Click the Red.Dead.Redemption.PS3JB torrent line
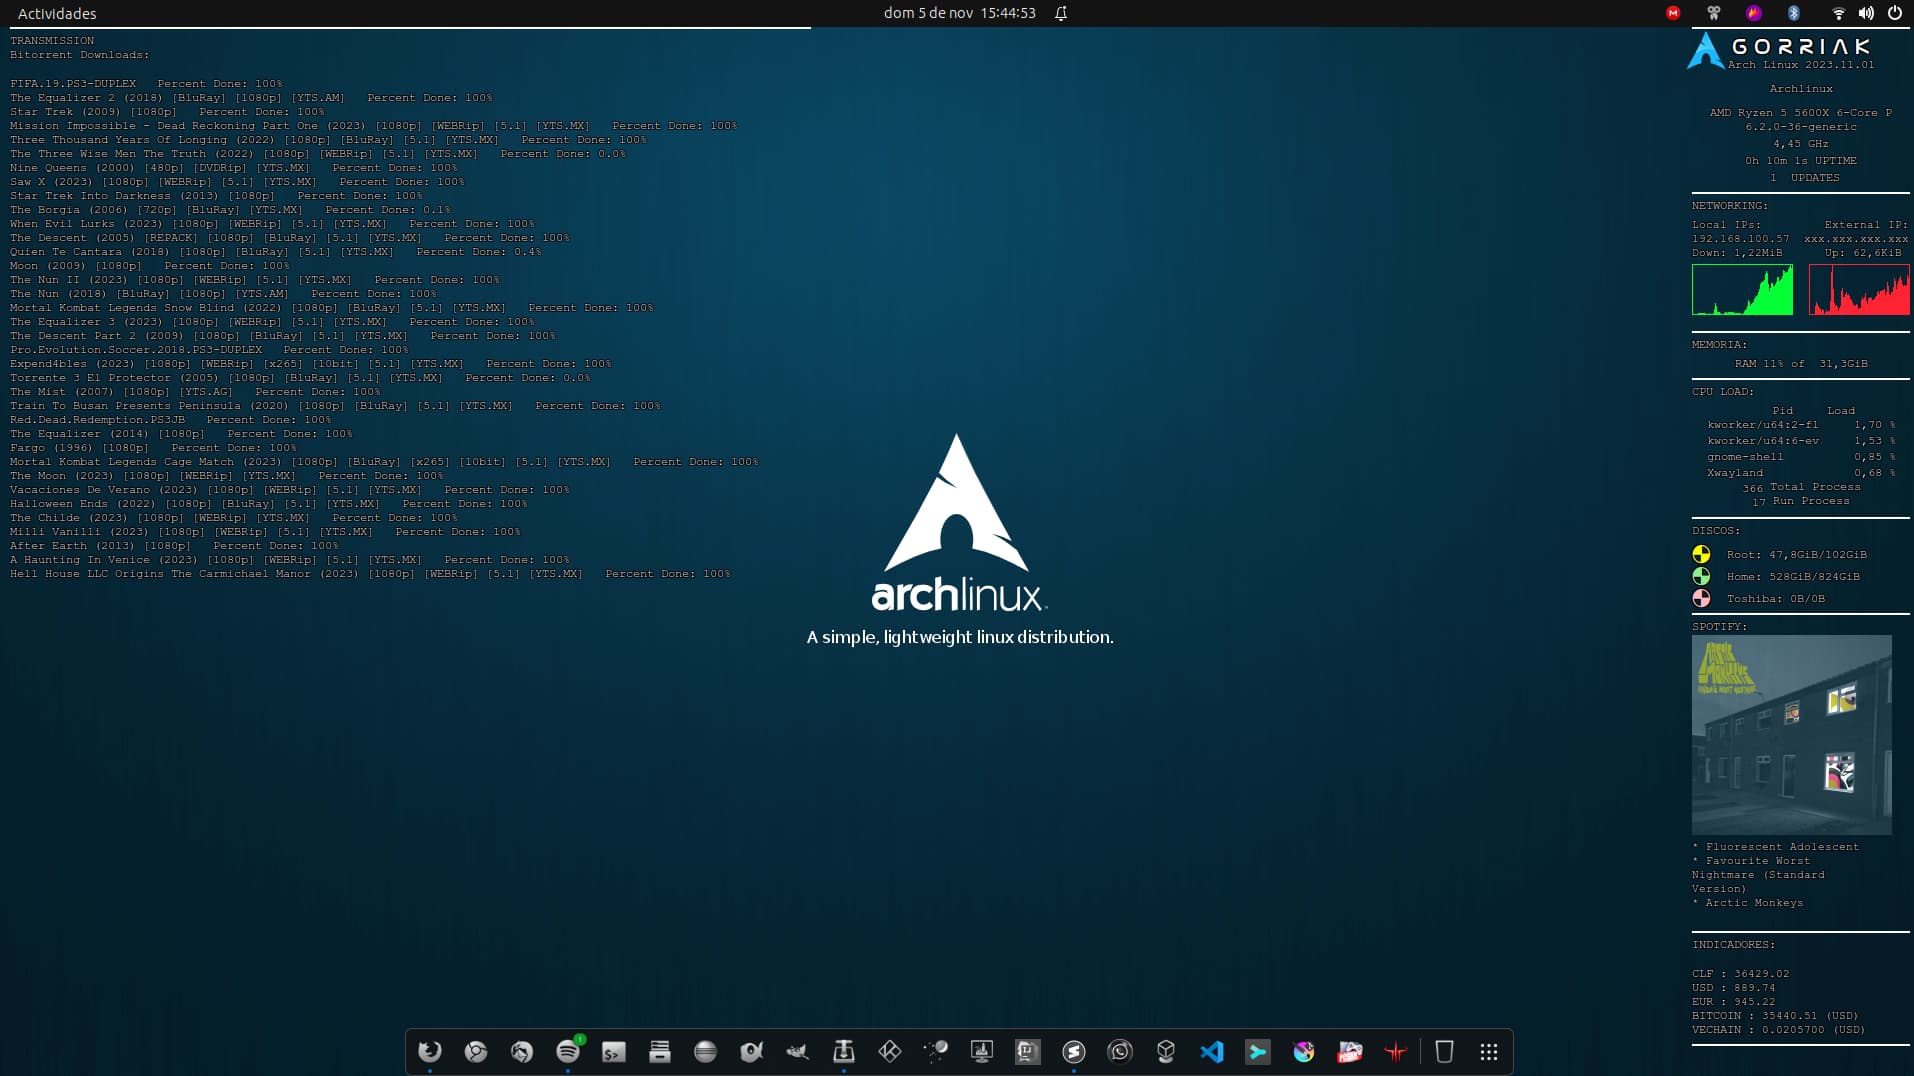The width and height of the screenshot is (1914, 1076). 171,420
